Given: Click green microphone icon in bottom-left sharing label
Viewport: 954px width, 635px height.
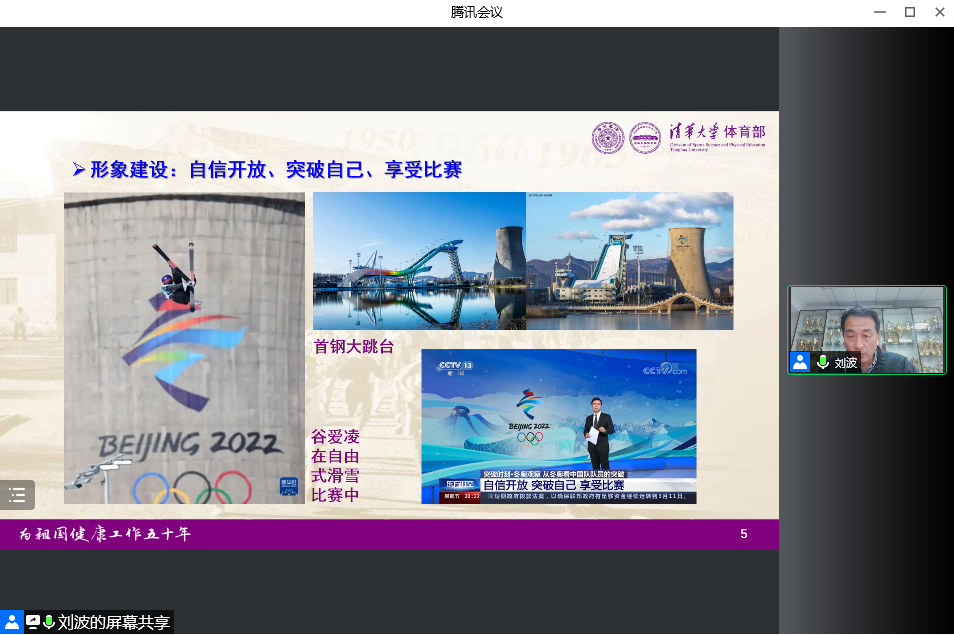Looking at the screenshot, I should (x=49, y=622).
